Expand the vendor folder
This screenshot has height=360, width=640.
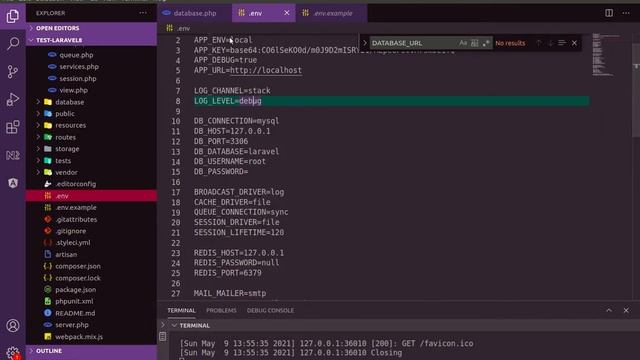[x=66, y=172]
